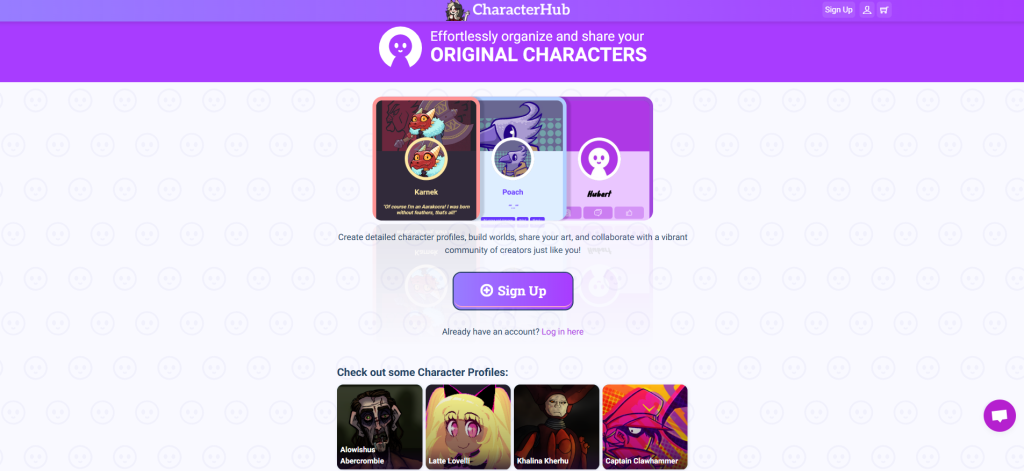1024x471 pixels.
Task: Open the chat bubble widget
Action: tap(999, 415)
